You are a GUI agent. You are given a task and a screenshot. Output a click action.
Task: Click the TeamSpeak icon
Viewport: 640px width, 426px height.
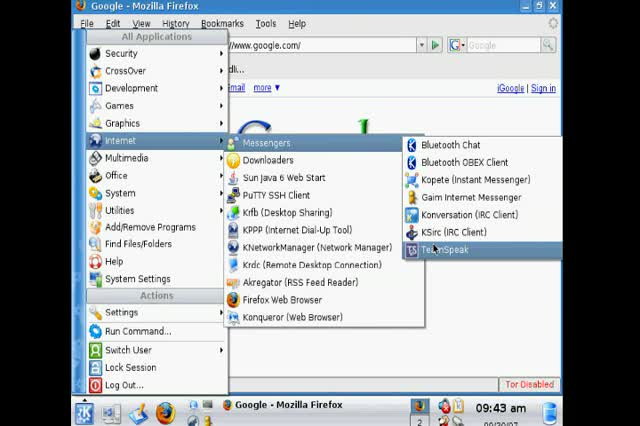tap(411, 250)
